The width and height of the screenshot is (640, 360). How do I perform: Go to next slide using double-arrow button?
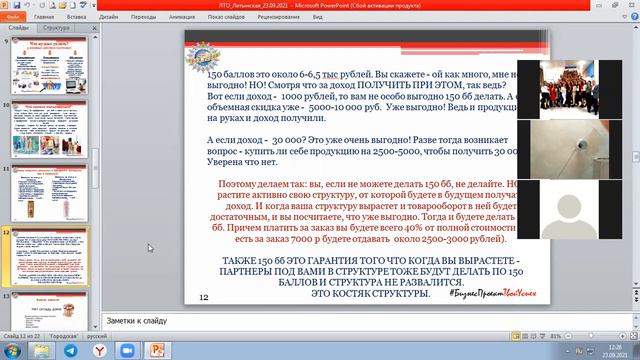[636, 300]
